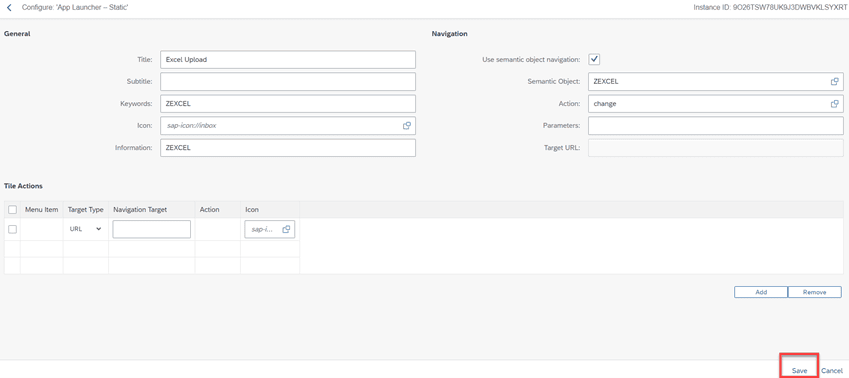The width and height of the screenshot is (849, 378).
Task: Tick the first Tile Actions row checkbox
Action: [x=12, y=230]
